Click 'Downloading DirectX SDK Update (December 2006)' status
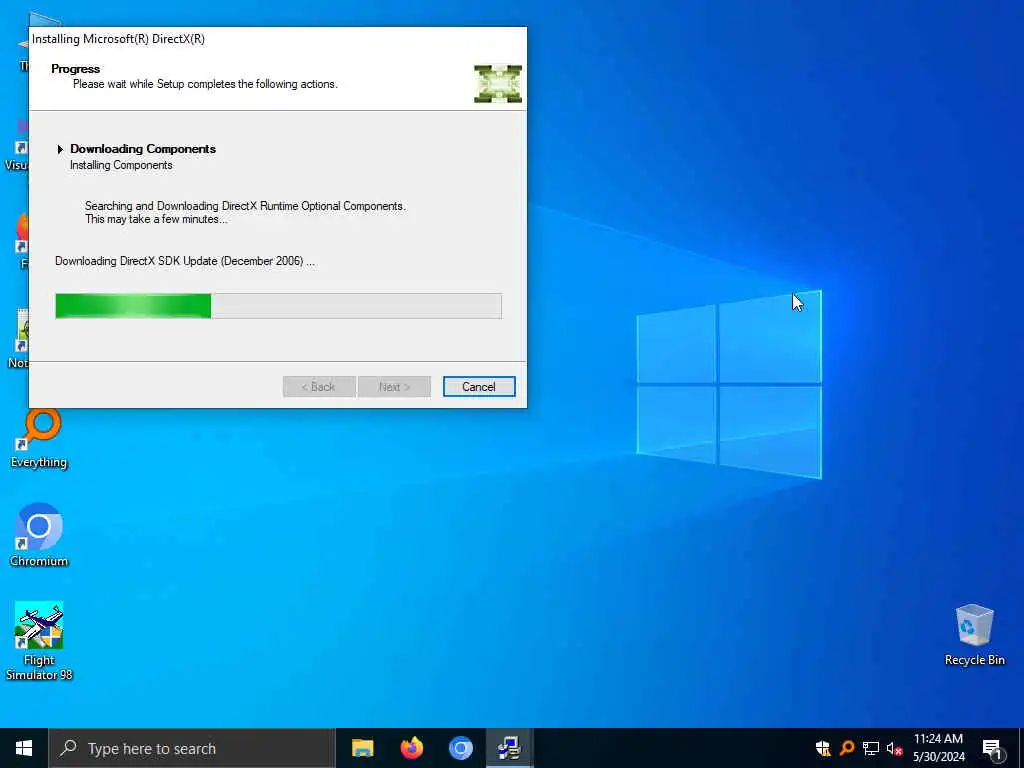Screen dimensions: 1024x768 pos(185,261)
